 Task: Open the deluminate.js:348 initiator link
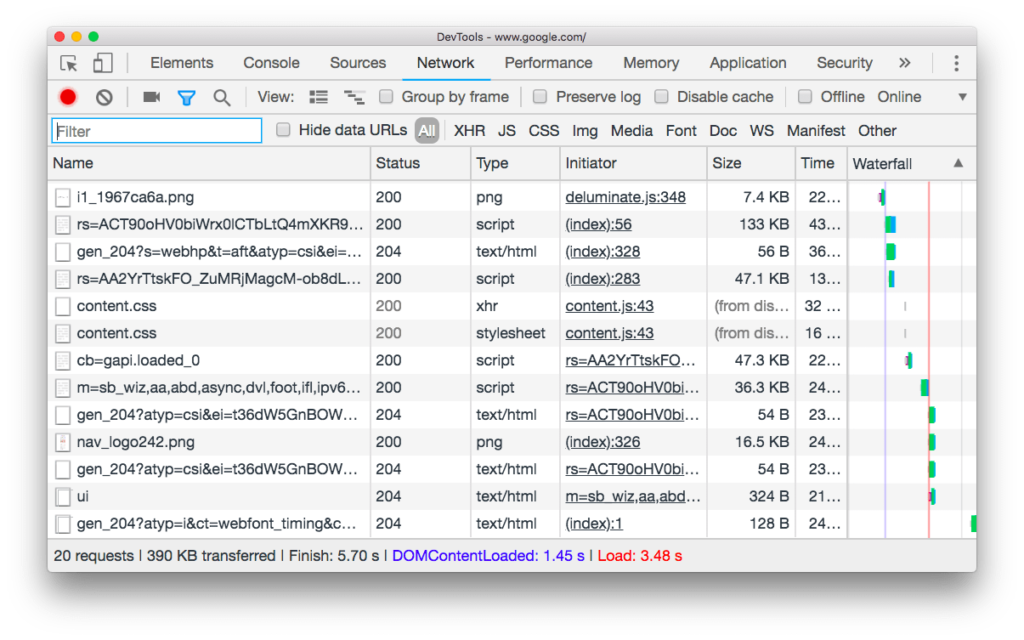(x=626, y=197)
